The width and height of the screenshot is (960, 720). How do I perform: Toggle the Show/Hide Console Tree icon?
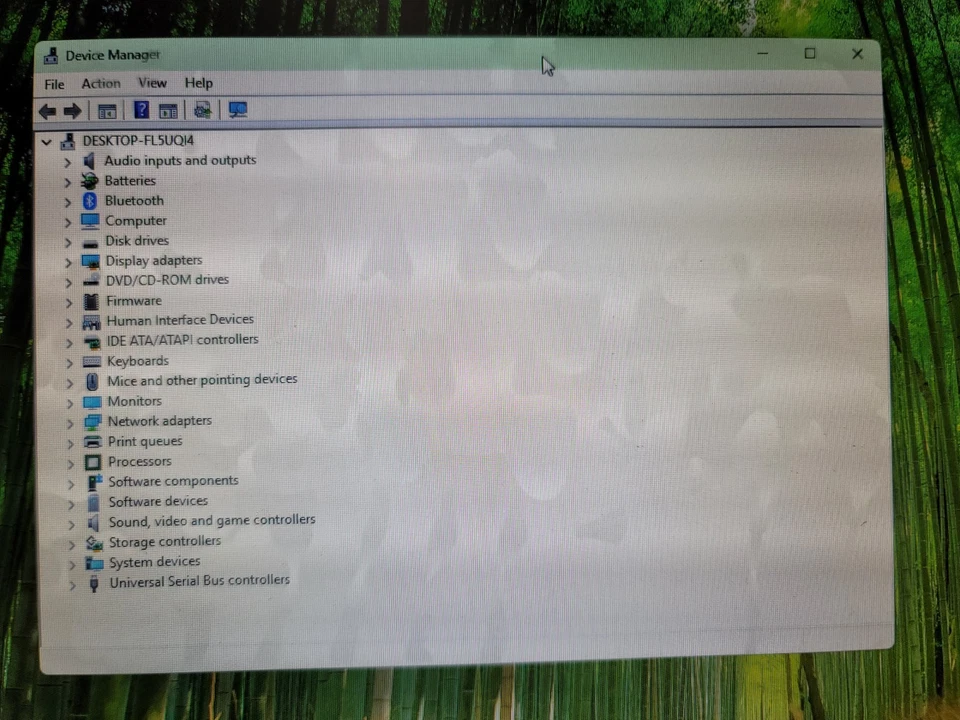coord(107,110)
